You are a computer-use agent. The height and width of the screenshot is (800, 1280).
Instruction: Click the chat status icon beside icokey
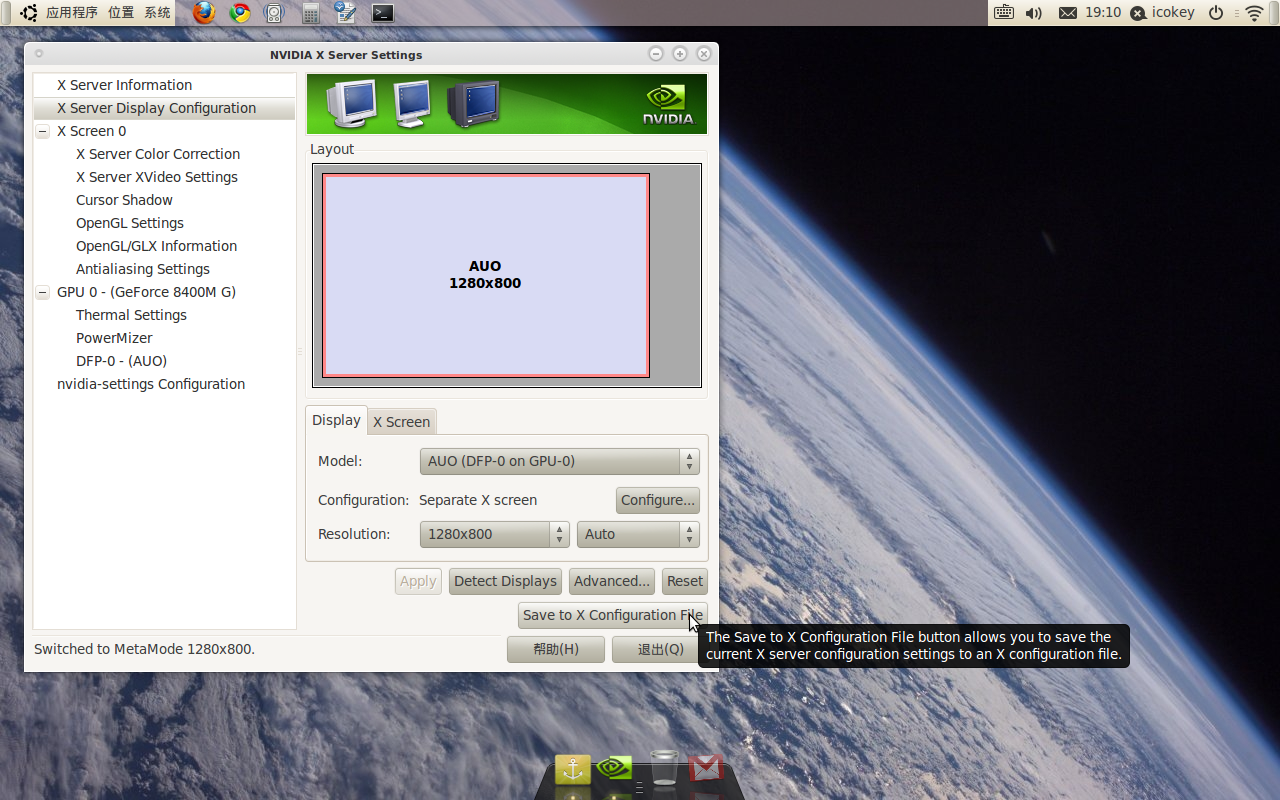pos(1138,13)
